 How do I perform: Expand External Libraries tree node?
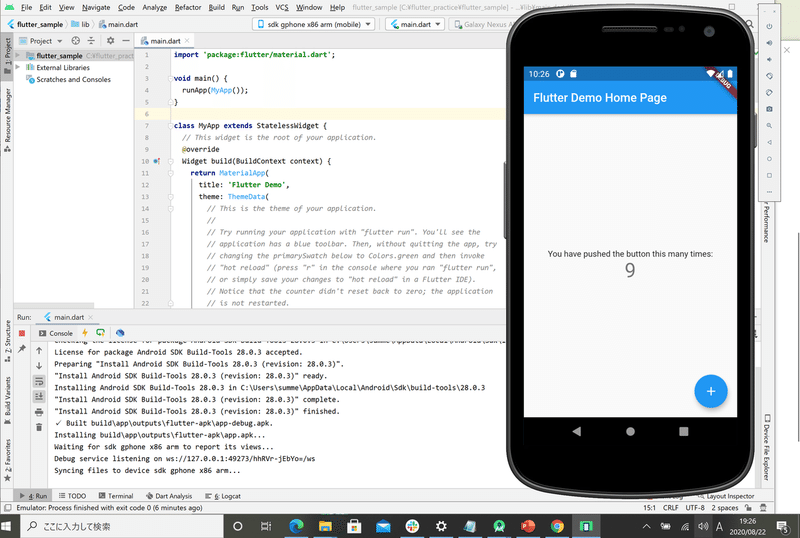pos(18,67)
